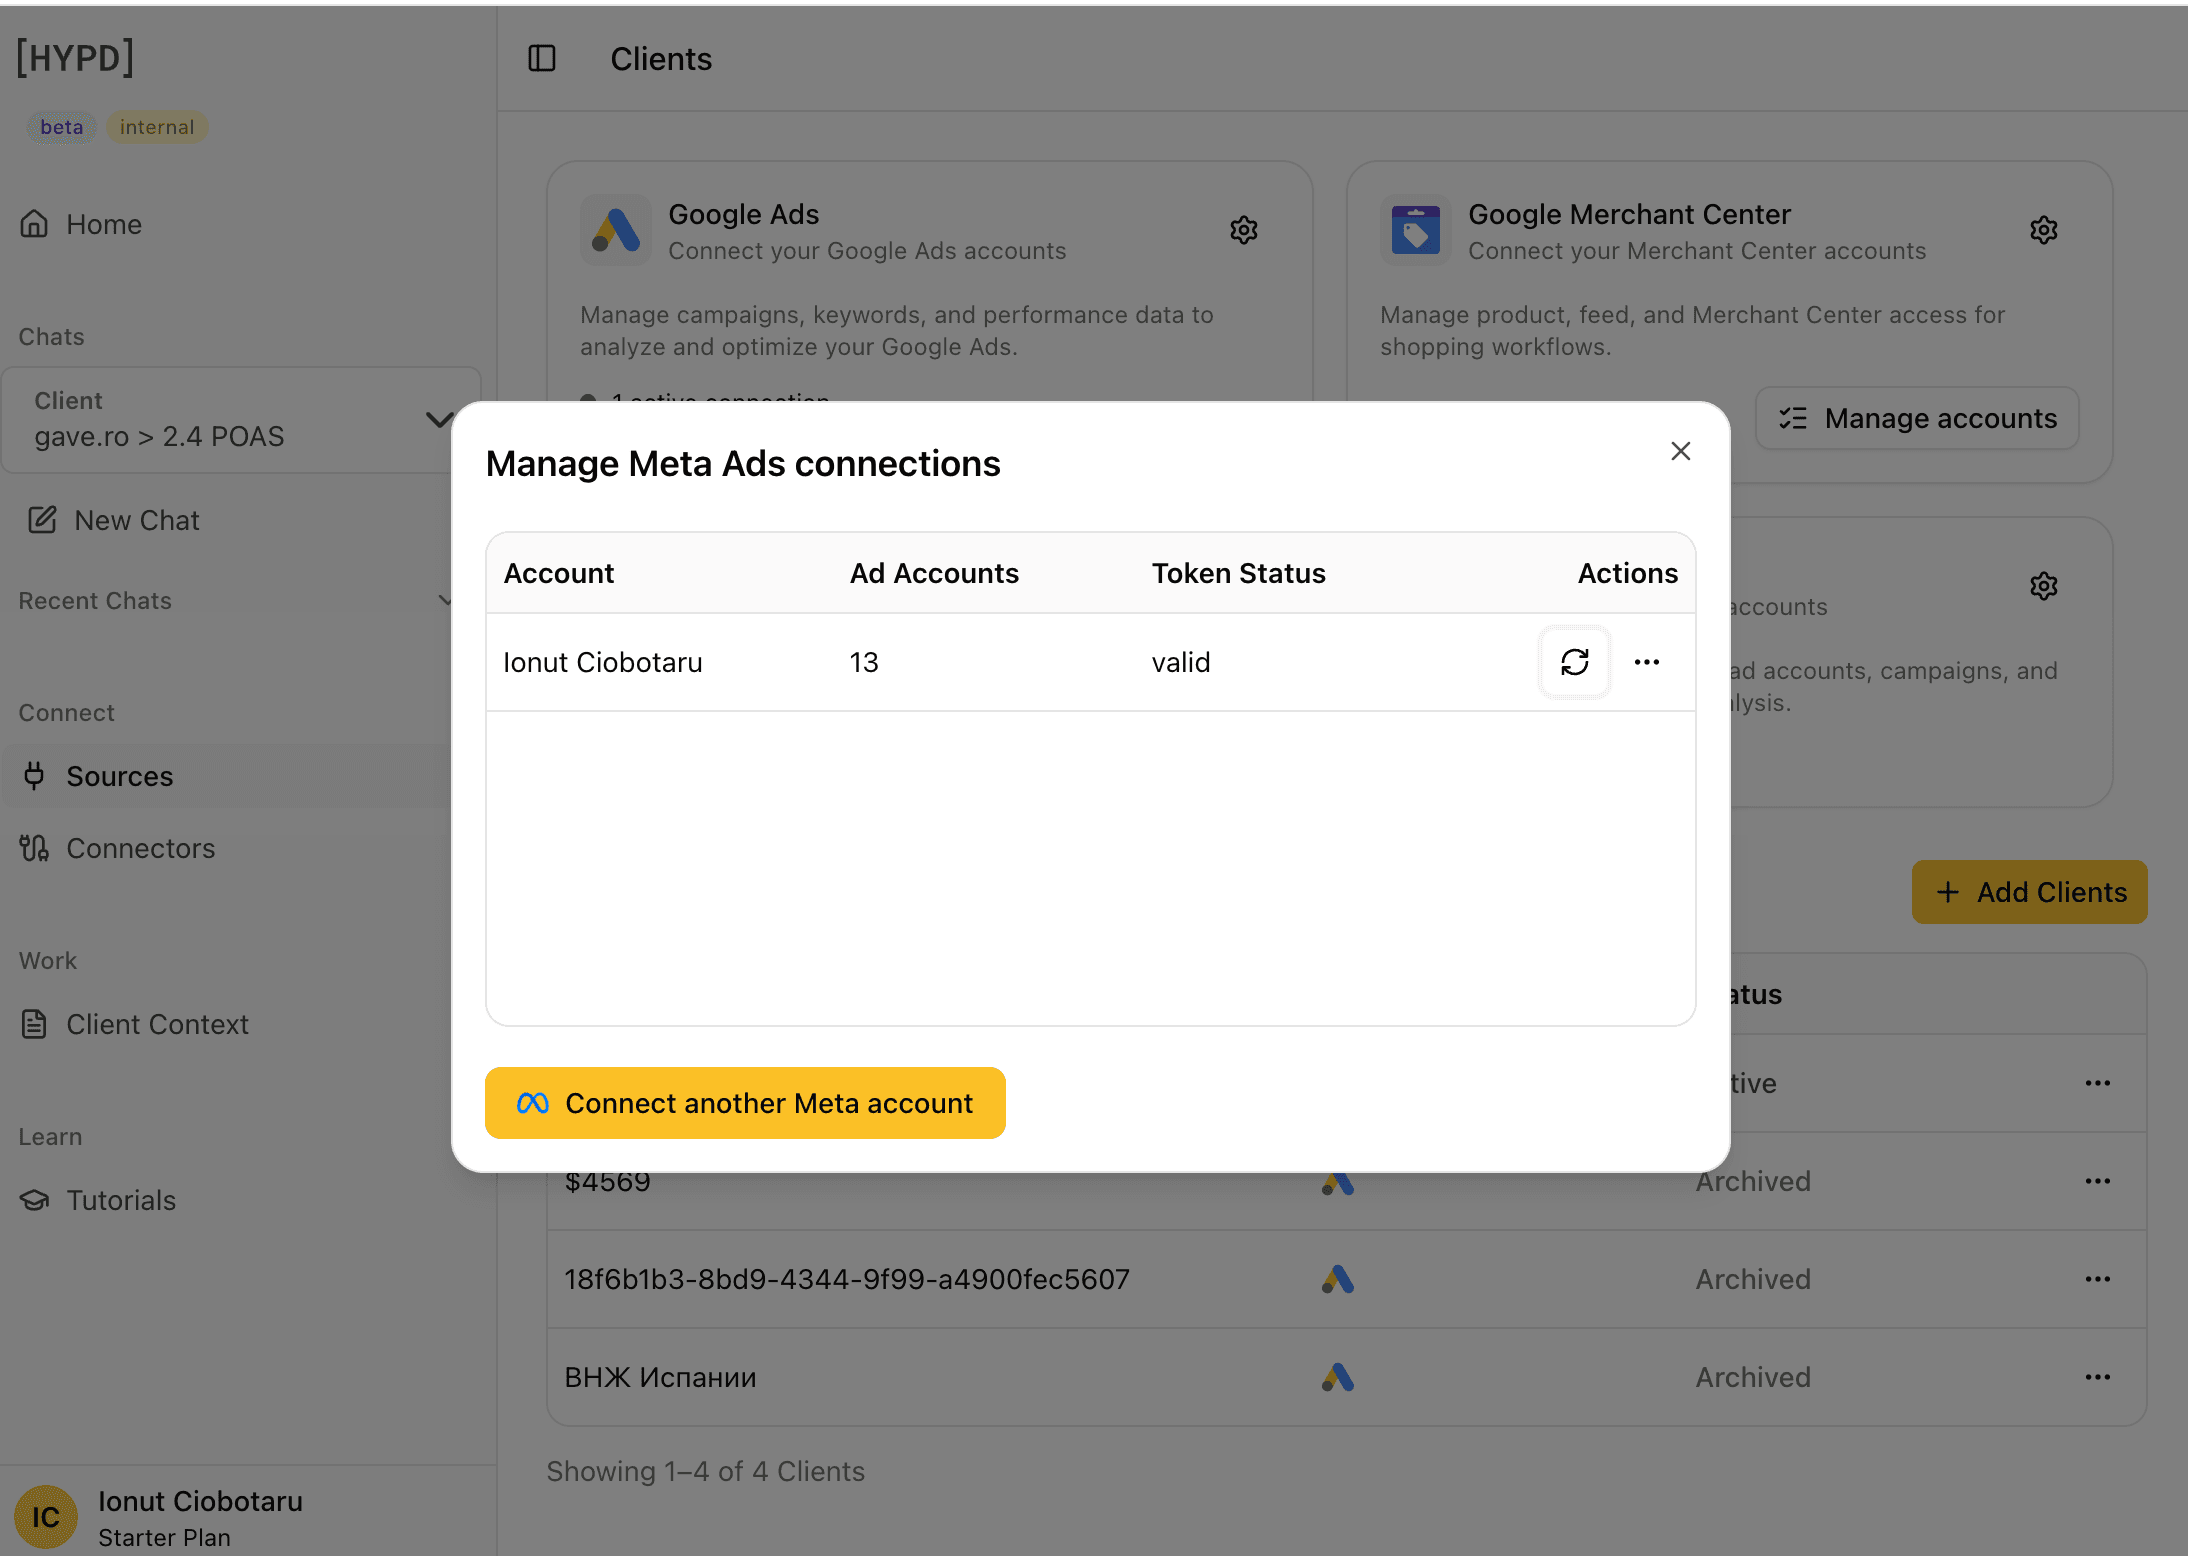Open actions menu for $4569 client row
This screenshot has height=1556, width=2188.
(2098, 1181)
